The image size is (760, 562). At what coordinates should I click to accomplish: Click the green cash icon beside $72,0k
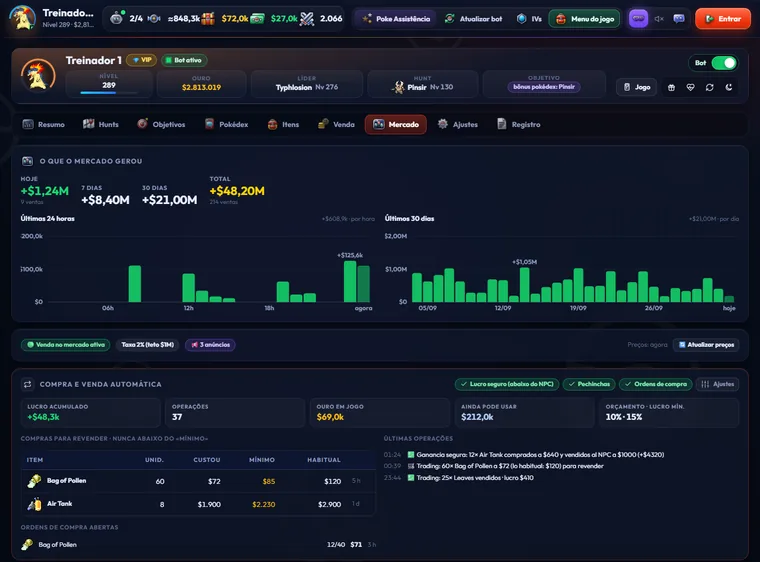pyautogui.click(x=257, y=19)
